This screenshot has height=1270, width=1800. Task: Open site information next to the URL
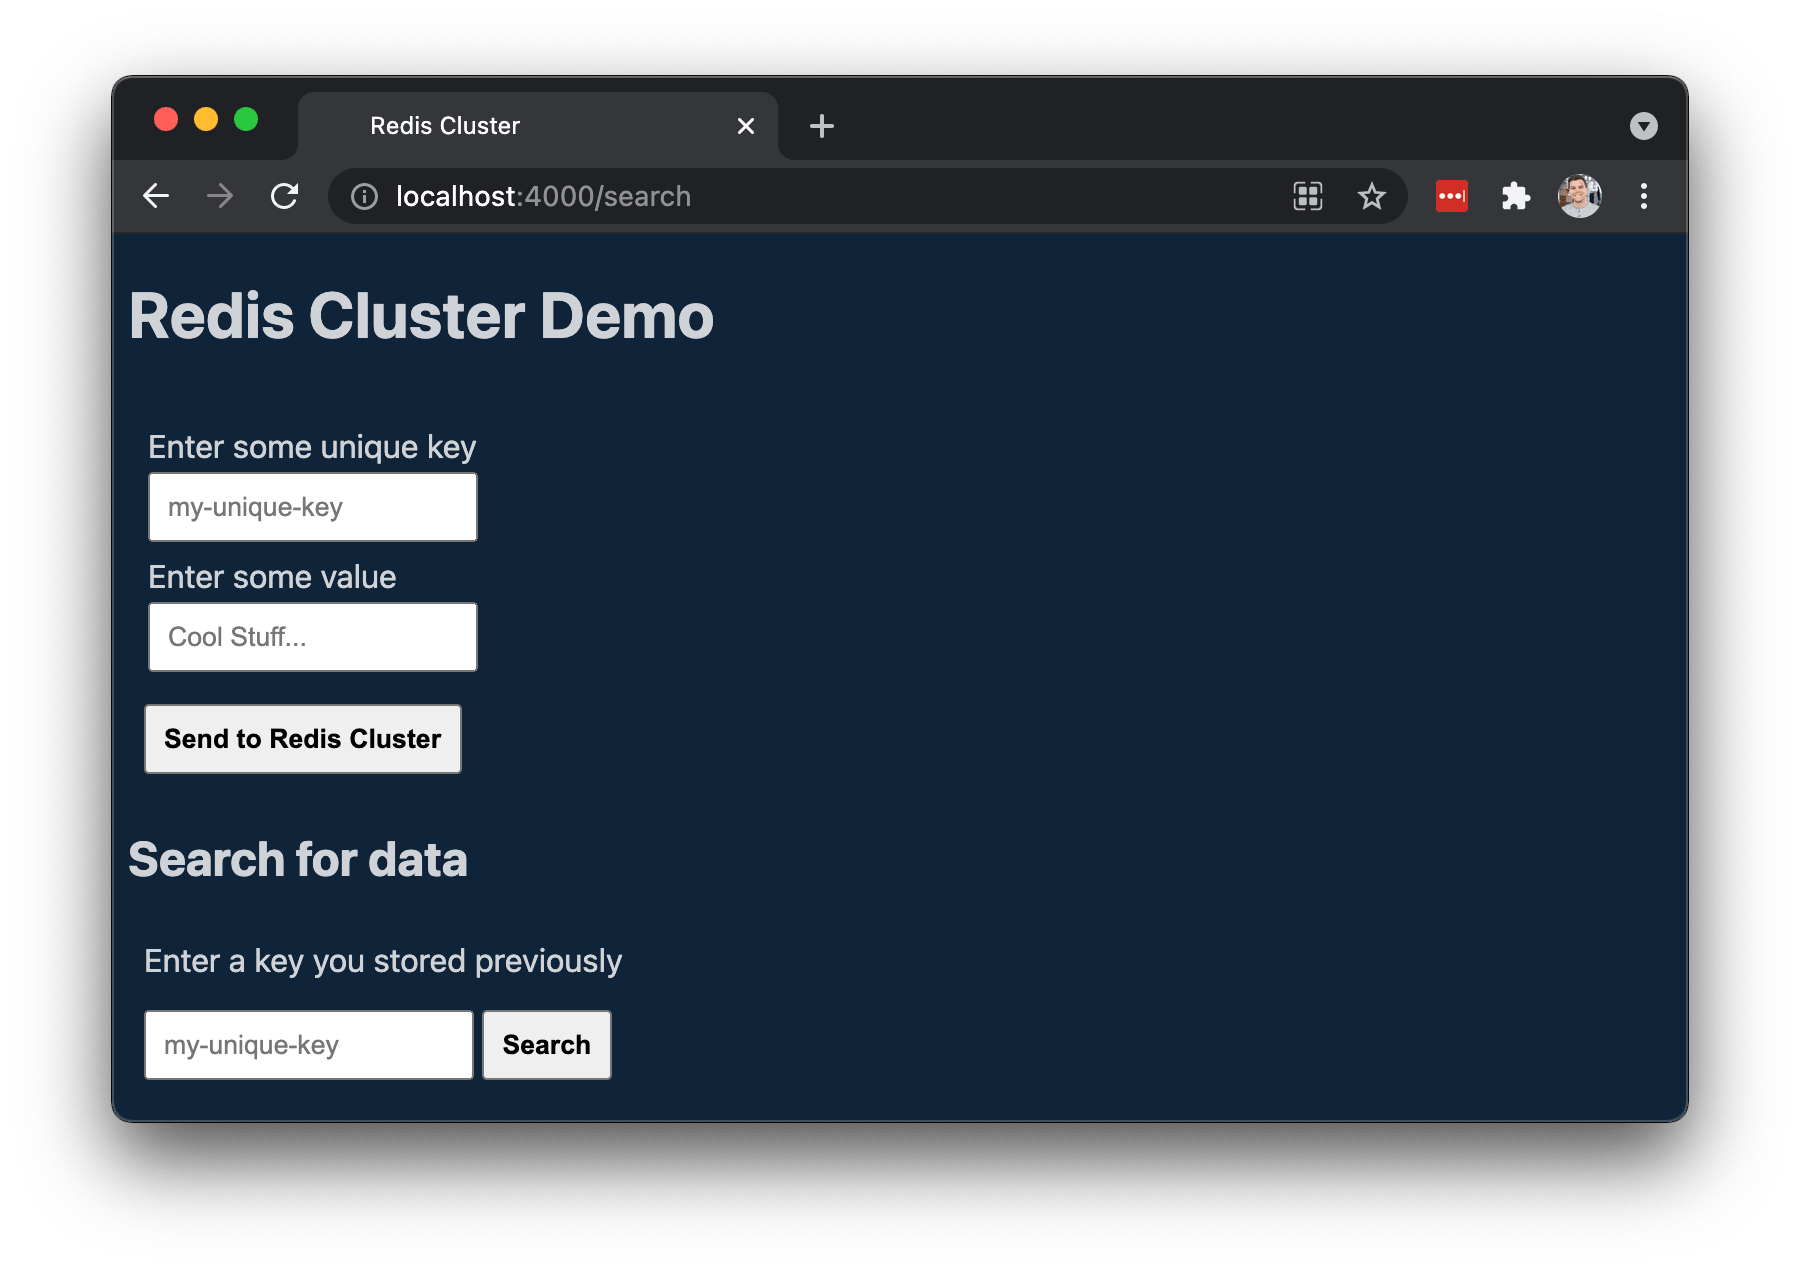pos(364,196)
